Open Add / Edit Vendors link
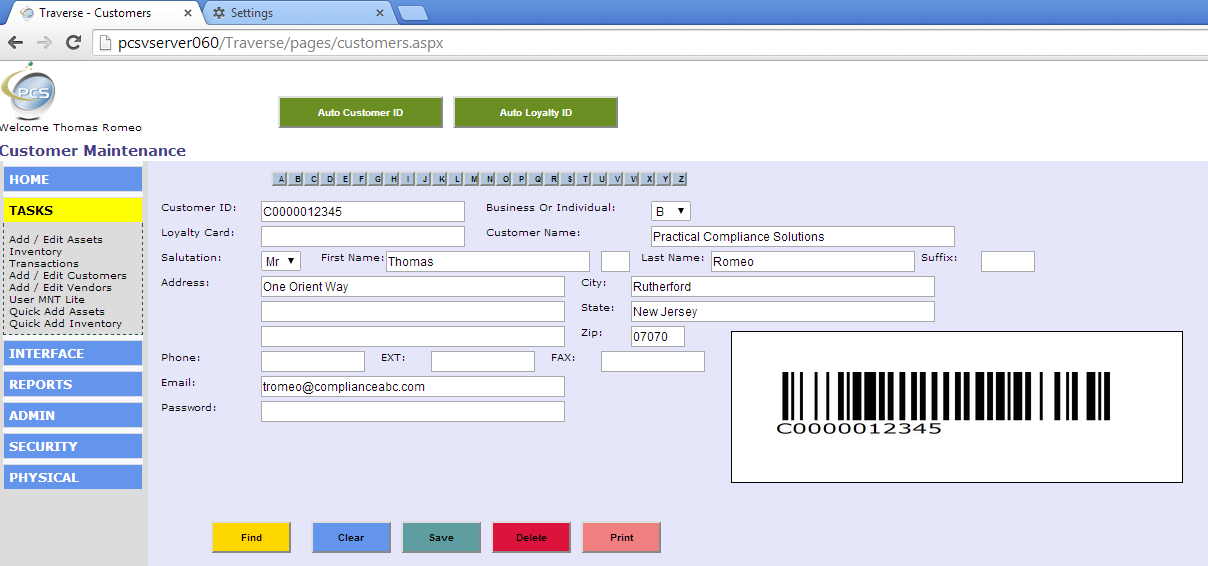Screen dimensions: 1208x566 pos(61,288)
